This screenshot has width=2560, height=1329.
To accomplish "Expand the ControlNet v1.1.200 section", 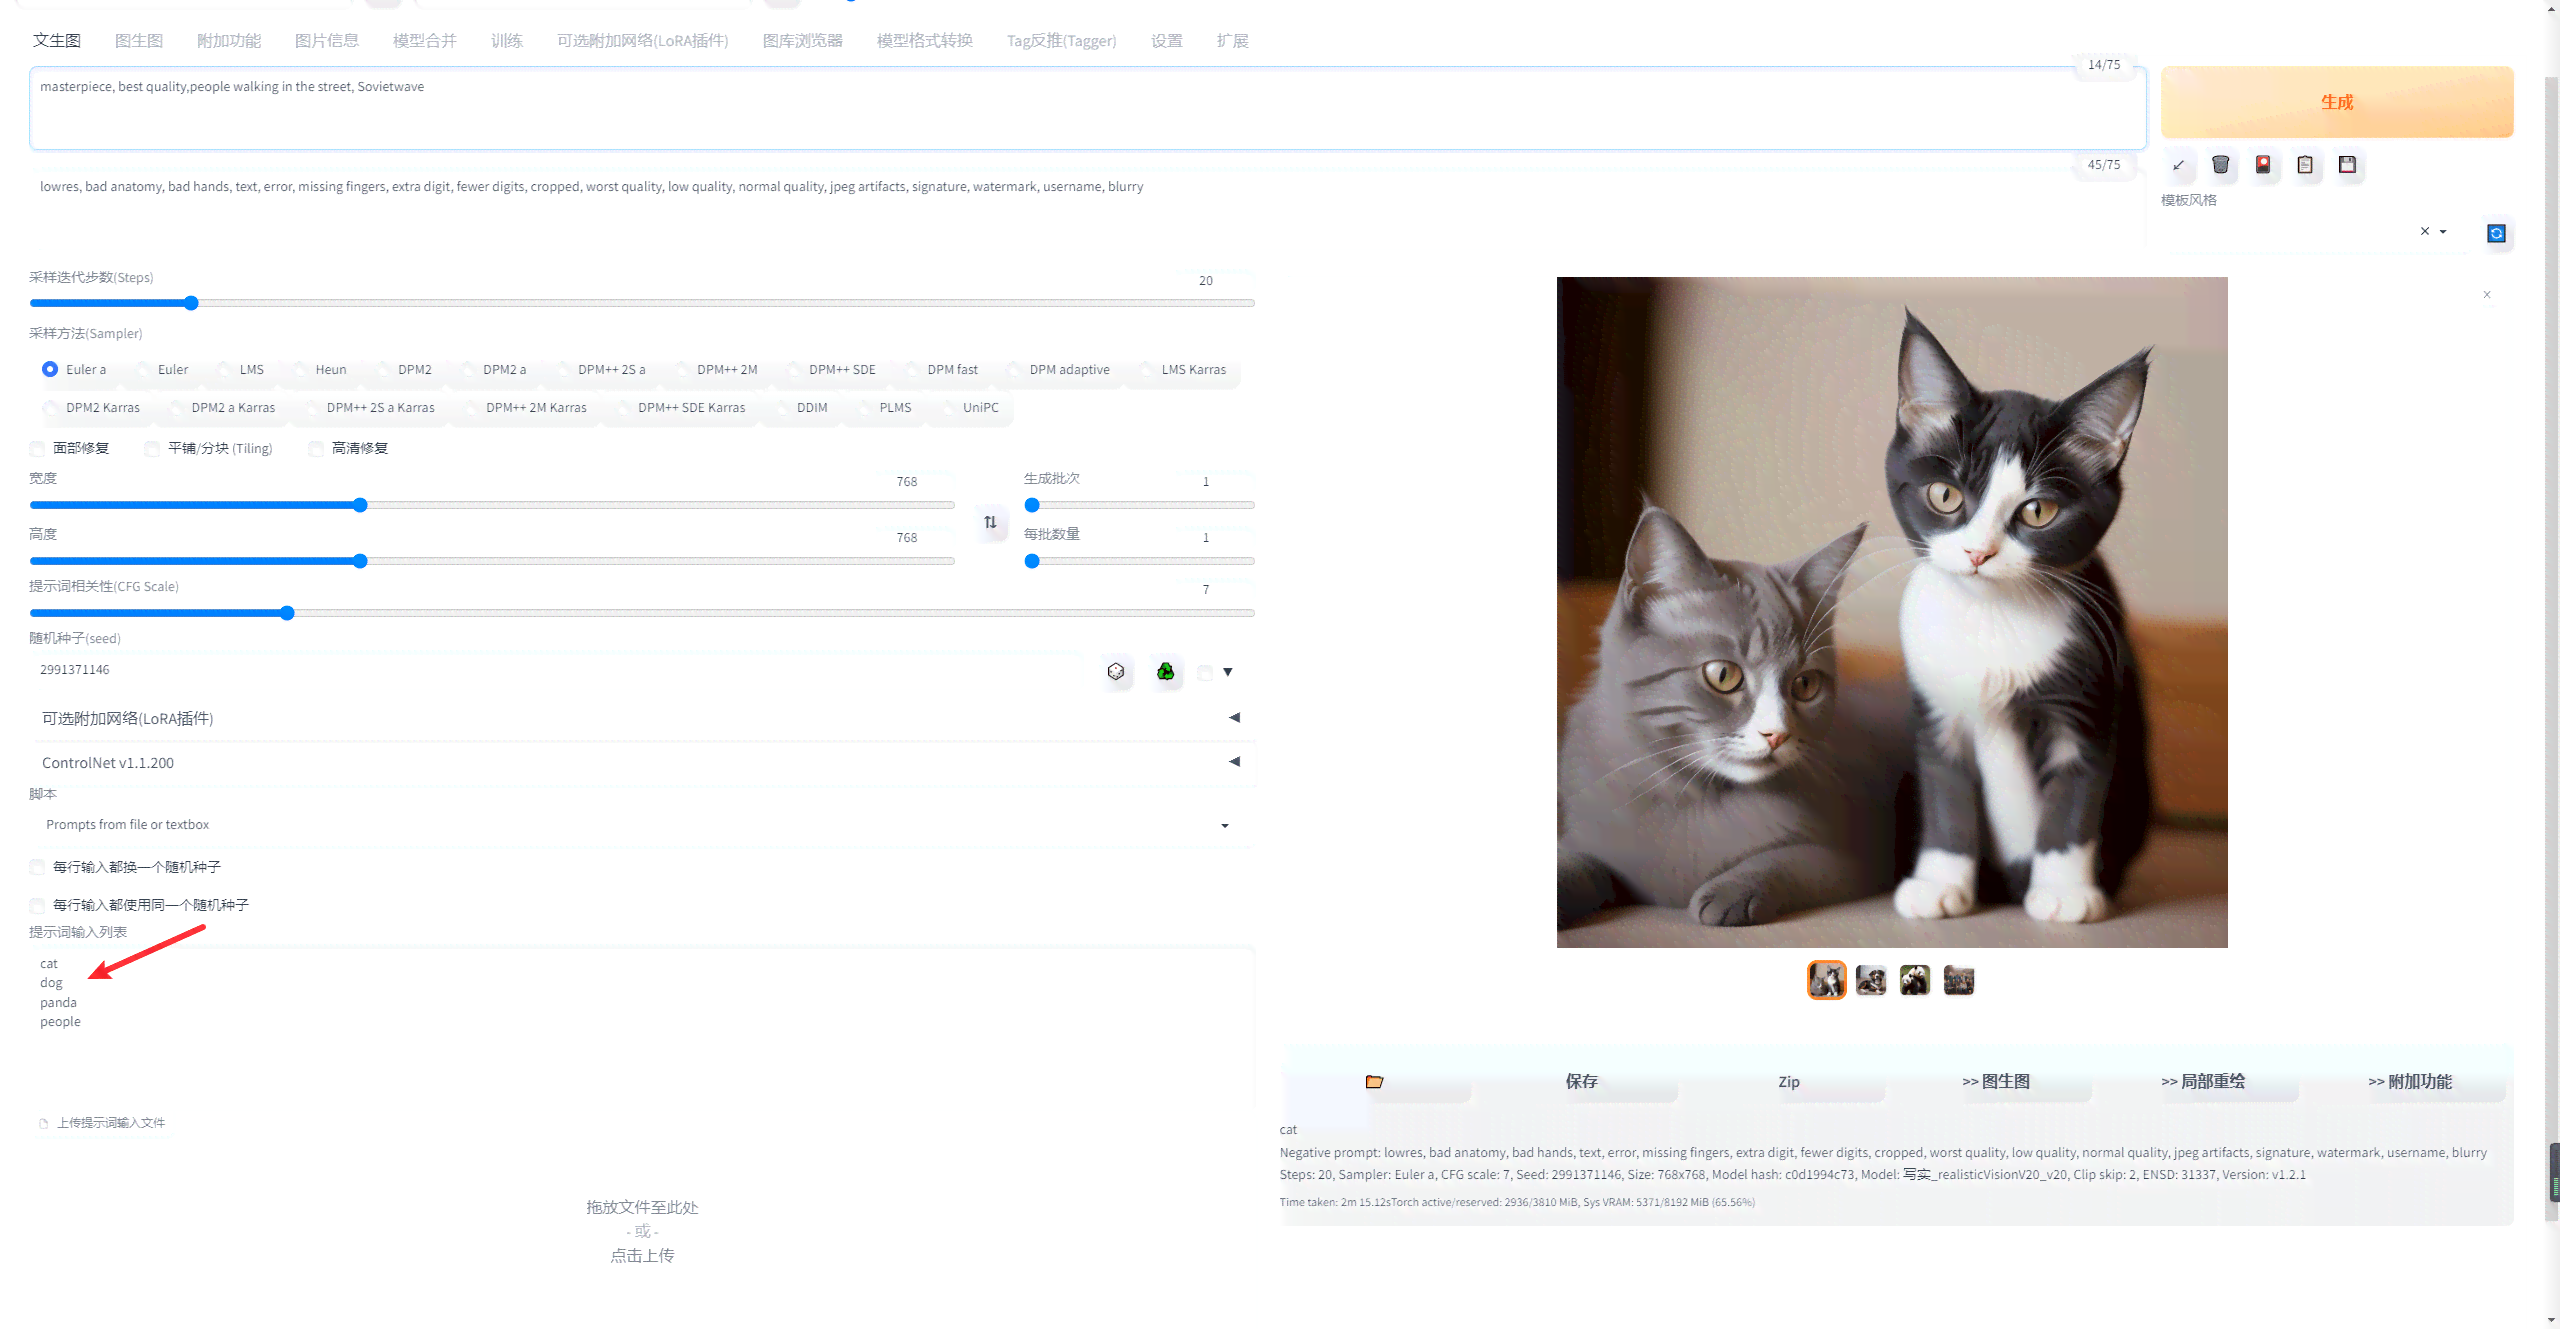I will click(x=642, y=762).
